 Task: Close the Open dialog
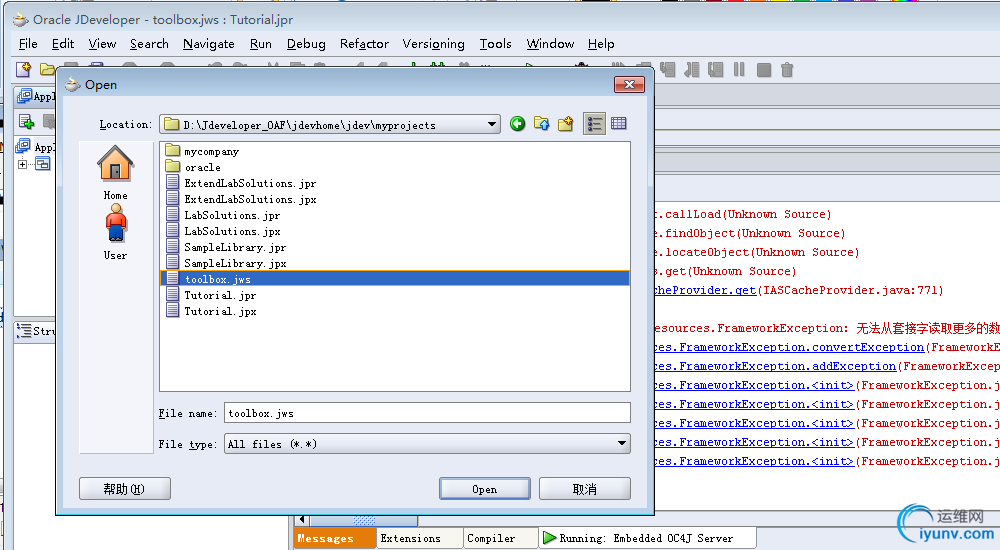click(x=629, y=84)
